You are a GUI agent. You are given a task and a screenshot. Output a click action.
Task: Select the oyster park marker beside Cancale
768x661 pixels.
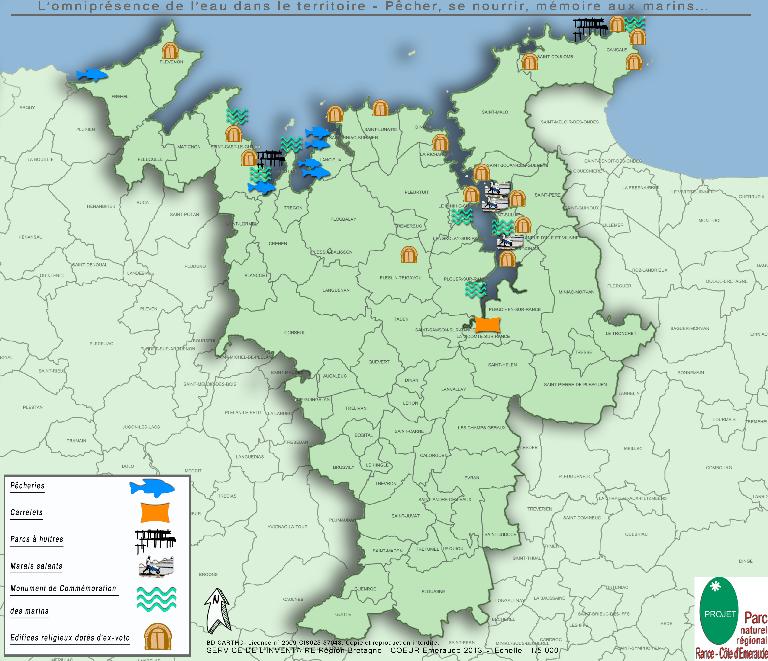tap(590, 27)
